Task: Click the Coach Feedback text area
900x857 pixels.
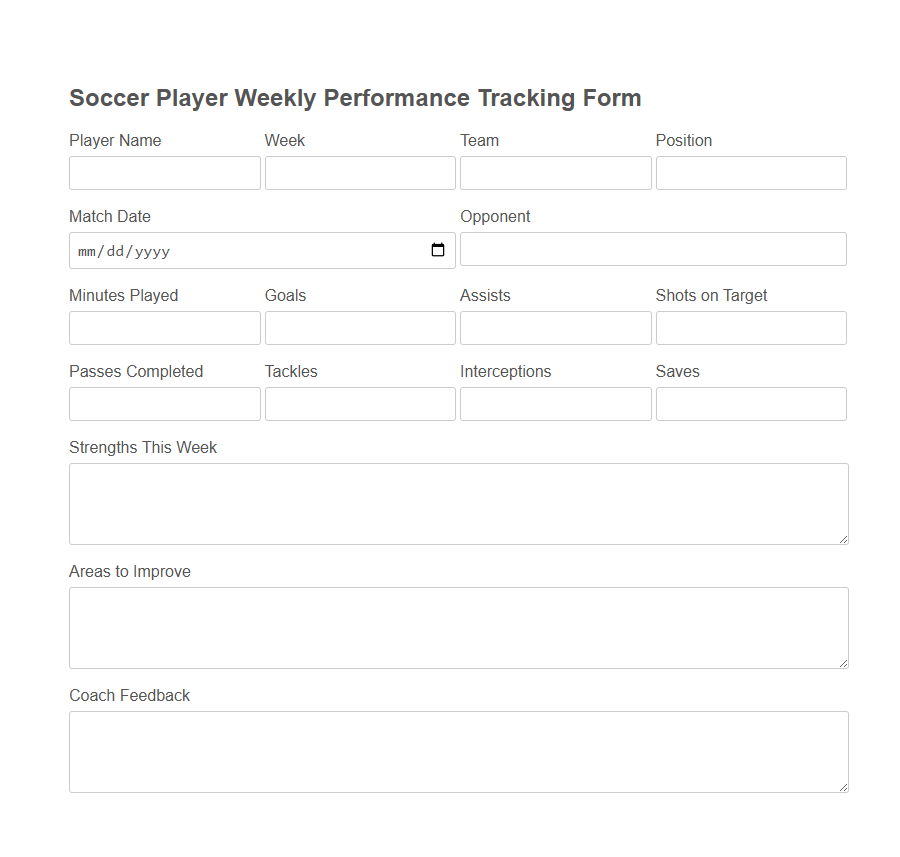Action: [457, 751]
